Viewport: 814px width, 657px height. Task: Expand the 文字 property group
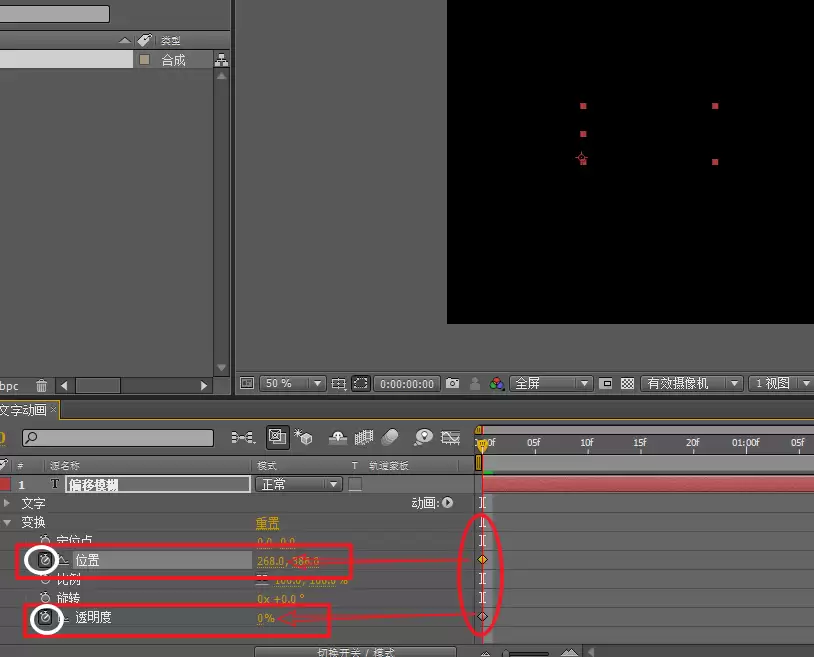(7, 503)
